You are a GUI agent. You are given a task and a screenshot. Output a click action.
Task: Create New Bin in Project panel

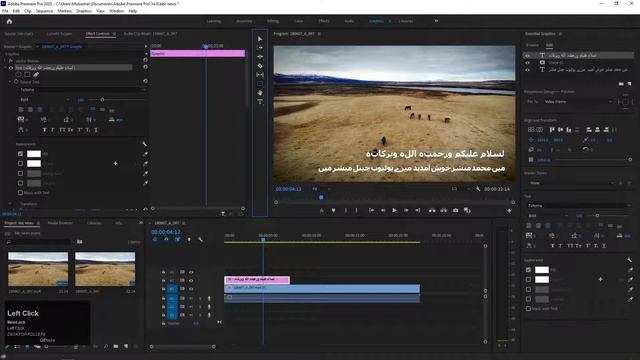116,347
